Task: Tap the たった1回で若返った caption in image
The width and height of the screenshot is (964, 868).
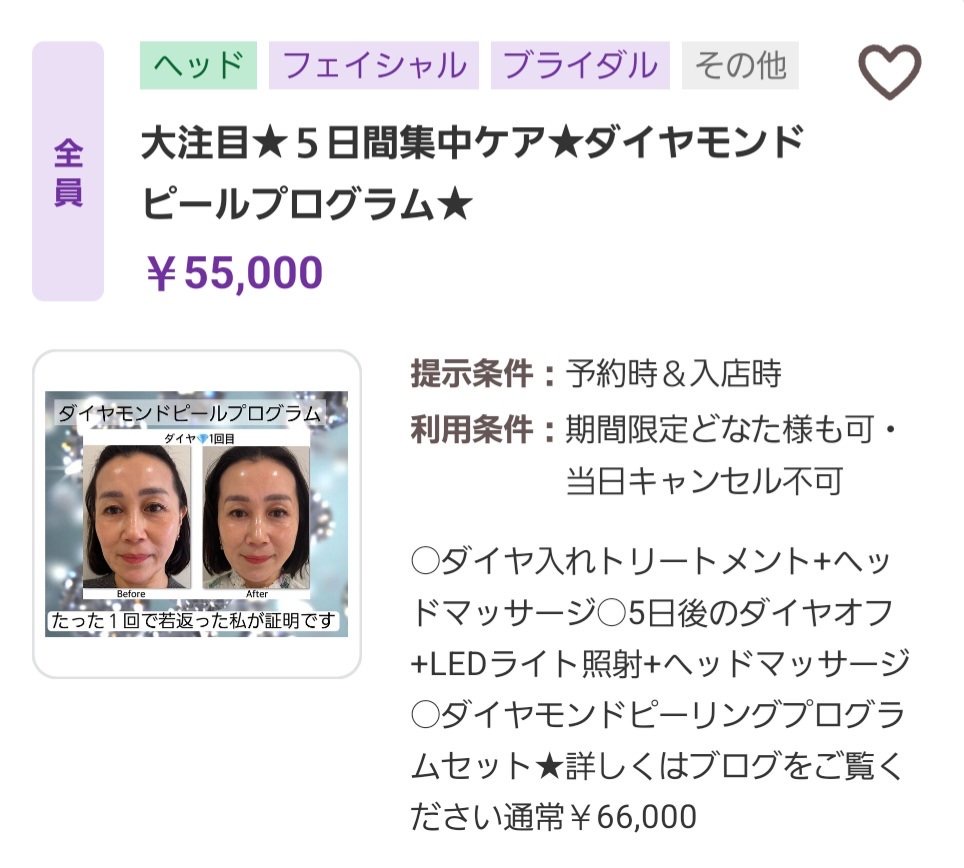Action: pos(196,620)
